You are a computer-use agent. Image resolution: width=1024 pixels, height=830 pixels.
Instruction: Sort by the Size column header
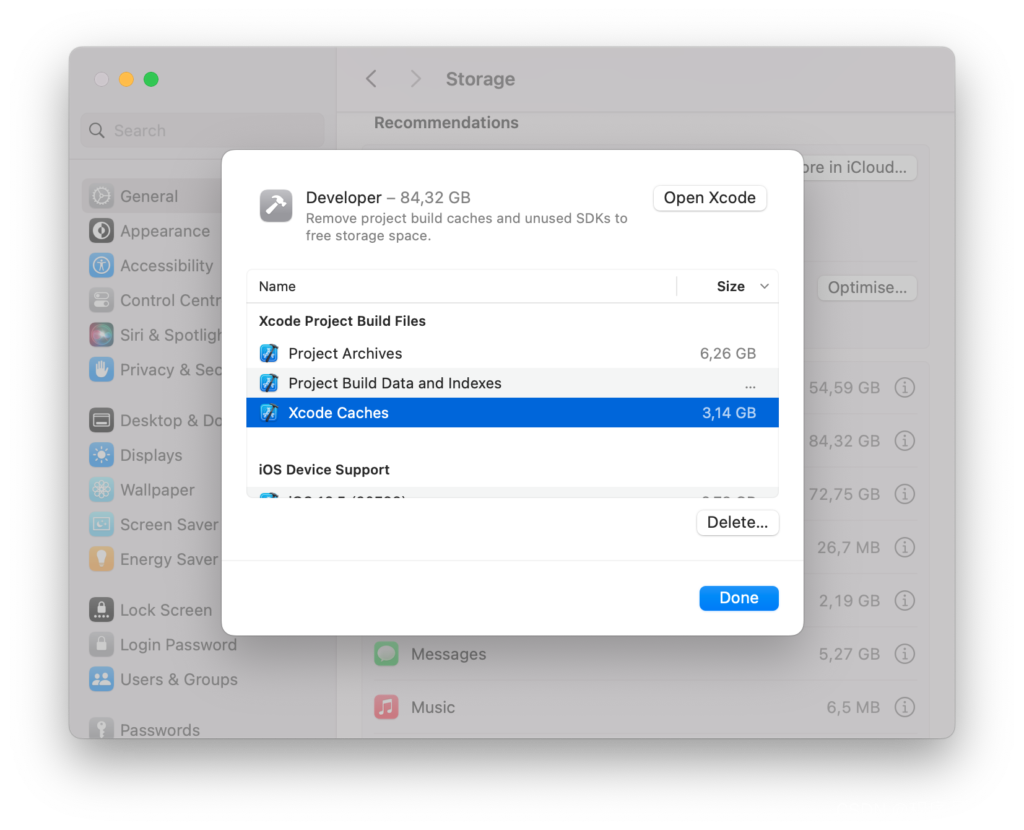[730, 287]
